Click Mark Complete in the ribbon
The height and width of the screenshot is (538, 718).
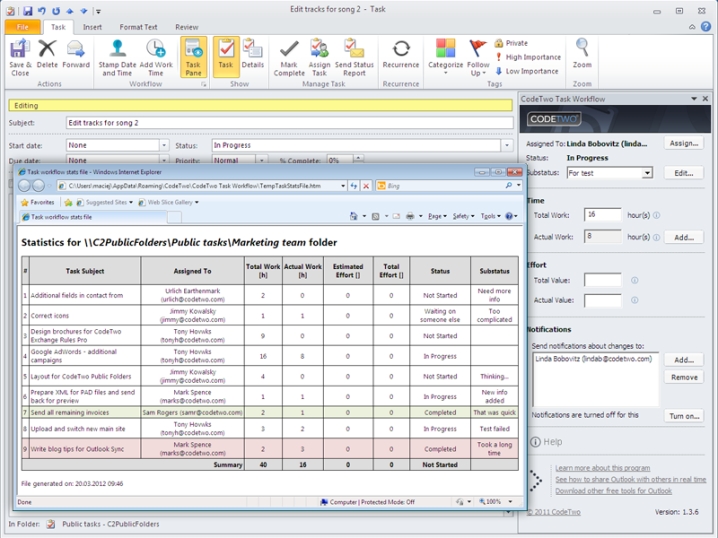tap(289, 50)
